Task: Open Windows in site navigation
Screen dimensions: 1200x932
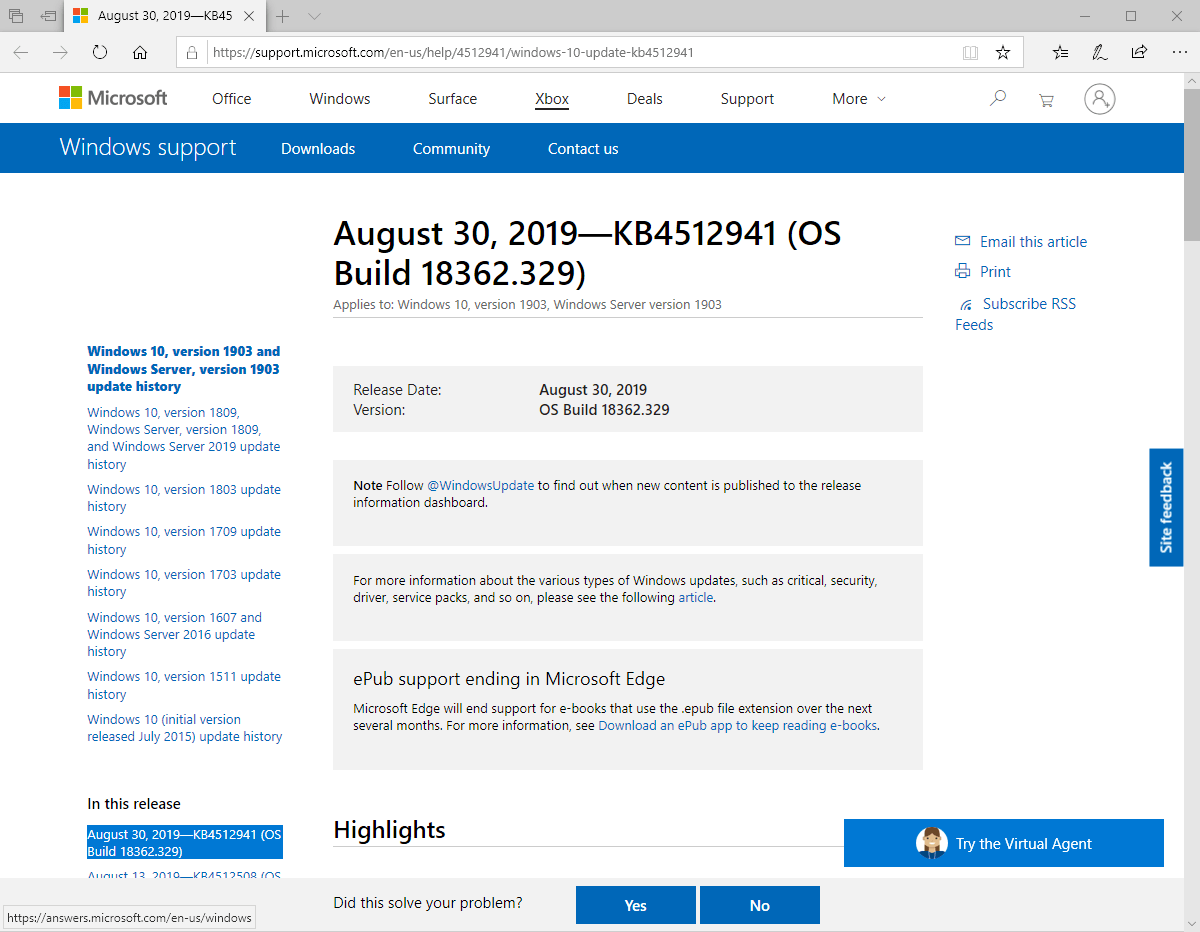Action: point(340,99)
